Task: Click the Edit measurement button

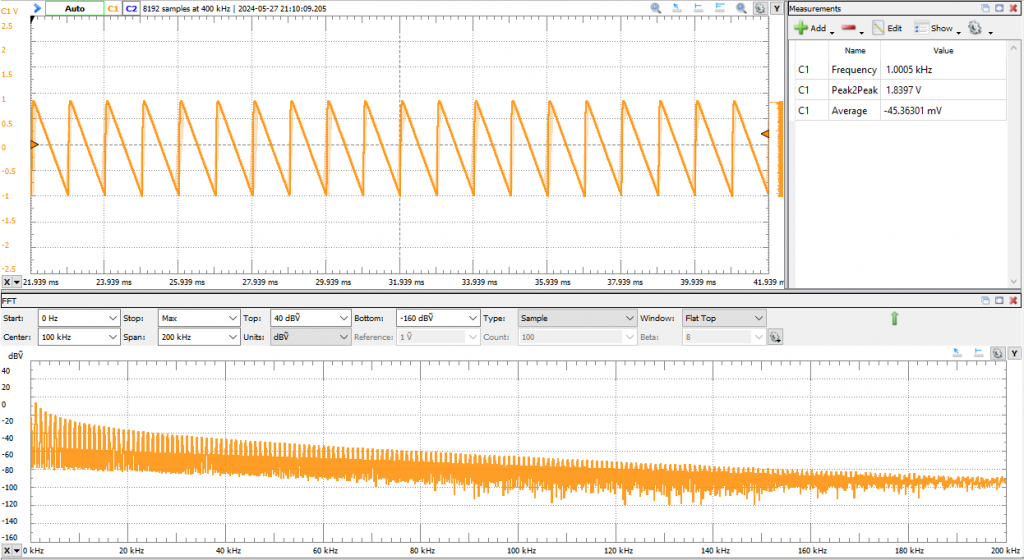Action: [x=887, y=29]
